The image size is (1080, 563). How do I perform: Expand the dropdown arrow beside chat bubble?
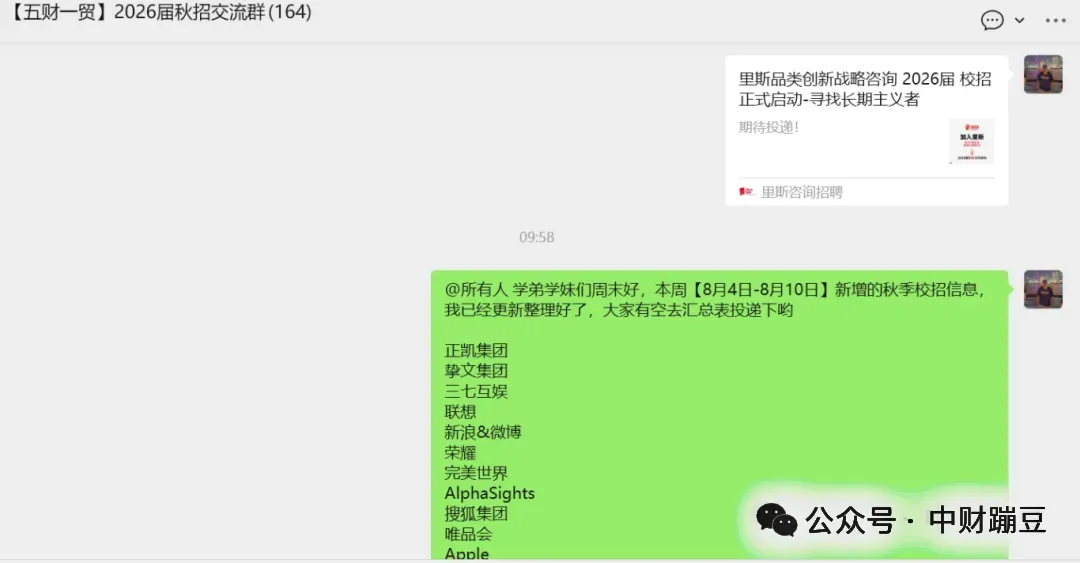[1019, 21]
